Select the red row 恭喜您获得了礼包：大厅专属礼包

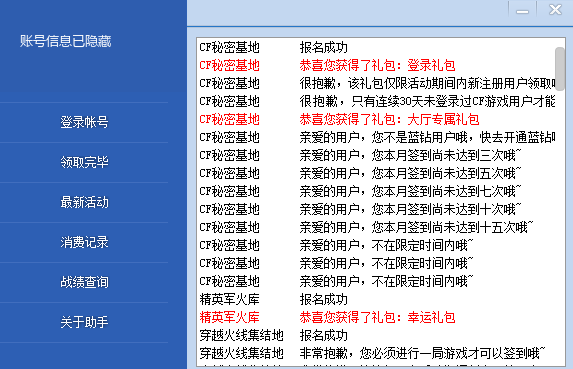click(x=376, y=119)
